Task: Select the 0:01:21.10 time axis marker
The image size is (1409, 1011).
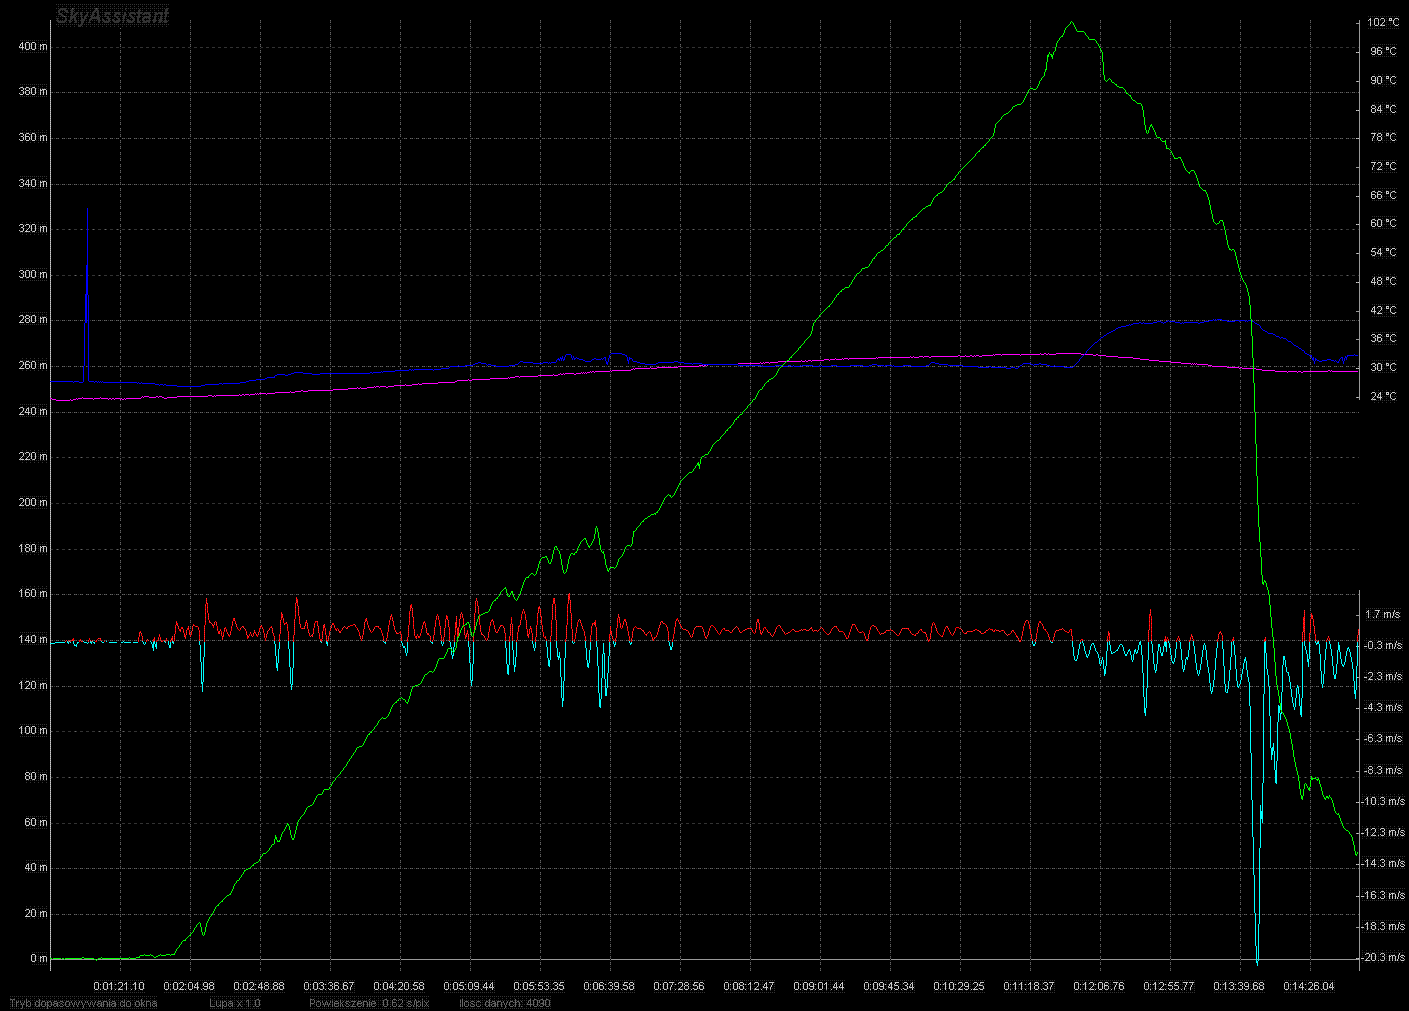Action: tap(119, 986)
